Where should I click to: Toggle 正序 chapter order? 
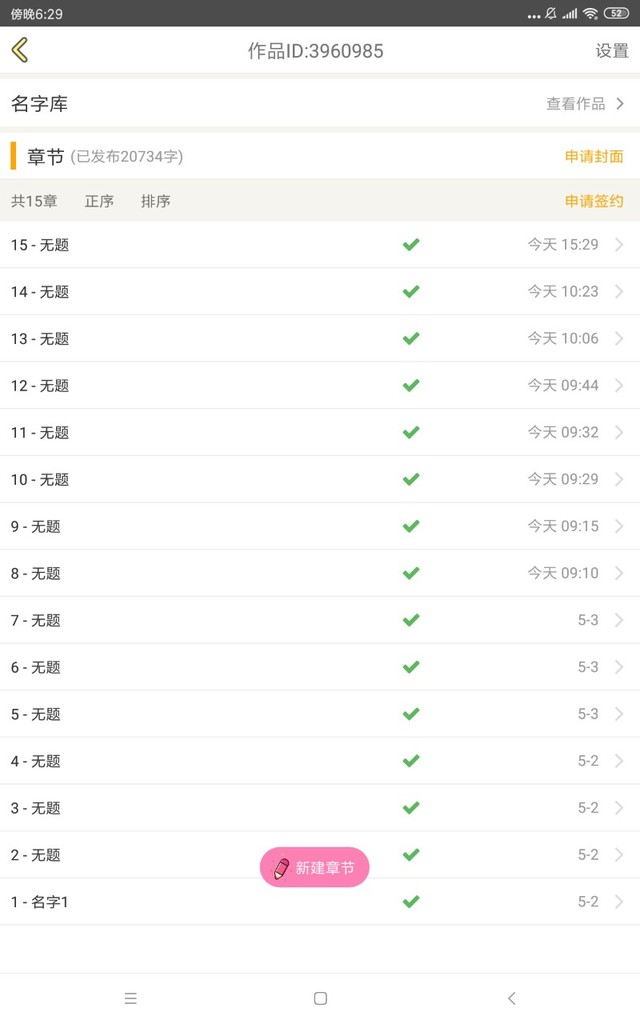[99, 201]
